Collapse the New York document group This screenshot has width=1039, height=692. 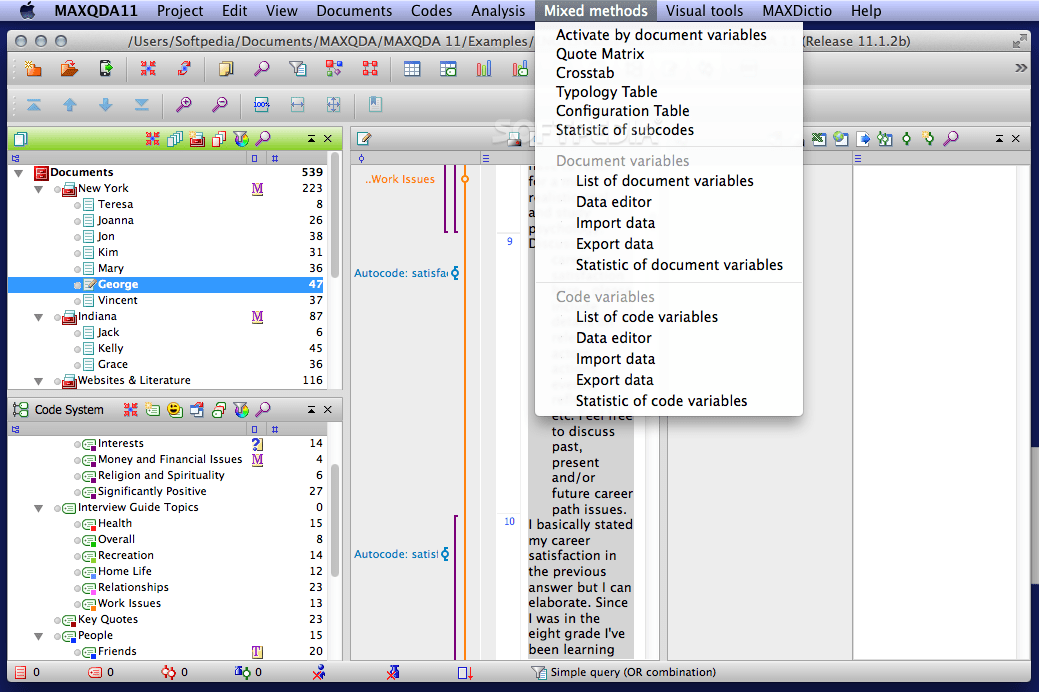(x=38, y=189)
